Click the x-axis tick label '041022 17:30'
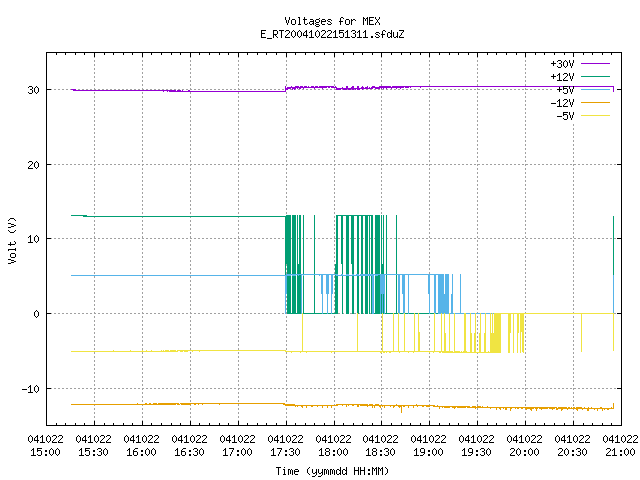Image resolution: width=640 pixels, height=480 pixels. click(x=286, y=446)
